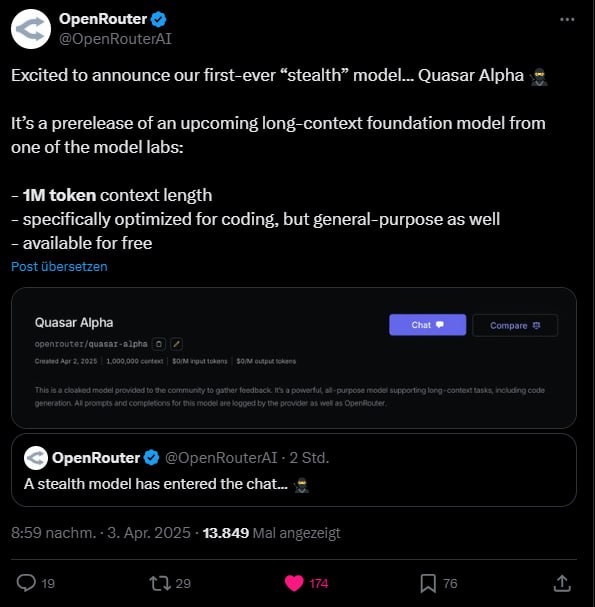Click the small avatar in quoted post
The height and width of the screenshot is (607, 595).
click(x=36, y=458)
